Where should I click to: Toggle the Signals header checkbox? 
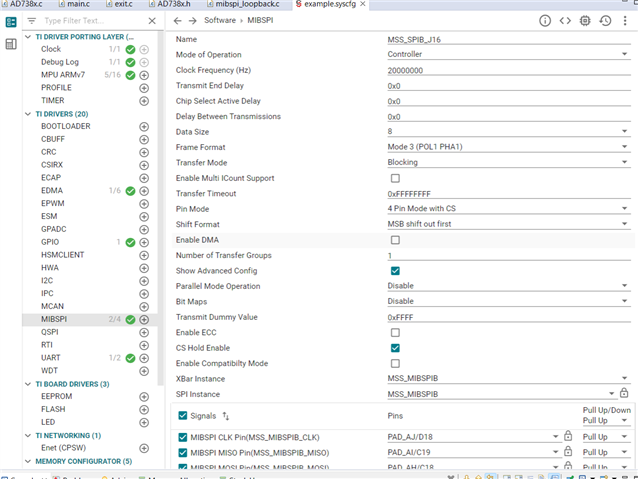[183, 416]
